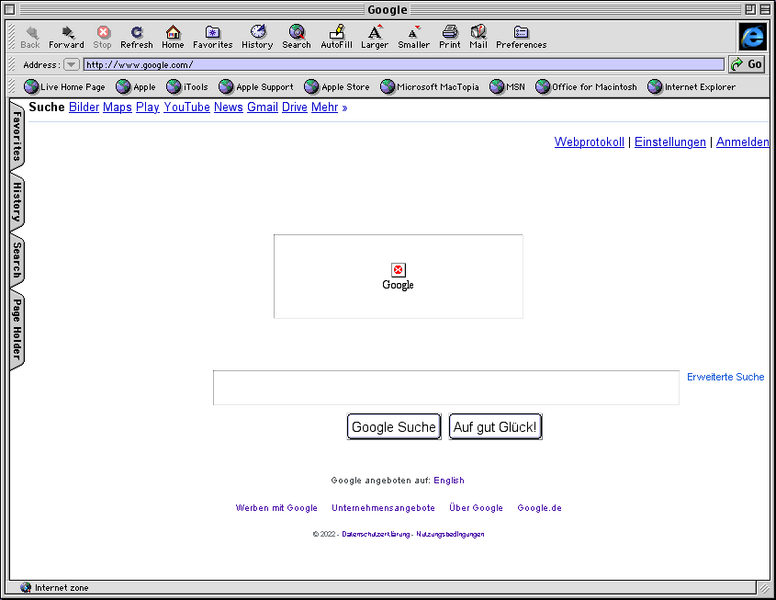Decrease text size with Smaller icon
The height and width of the screenshot is (600, 776).
point(414,32)
